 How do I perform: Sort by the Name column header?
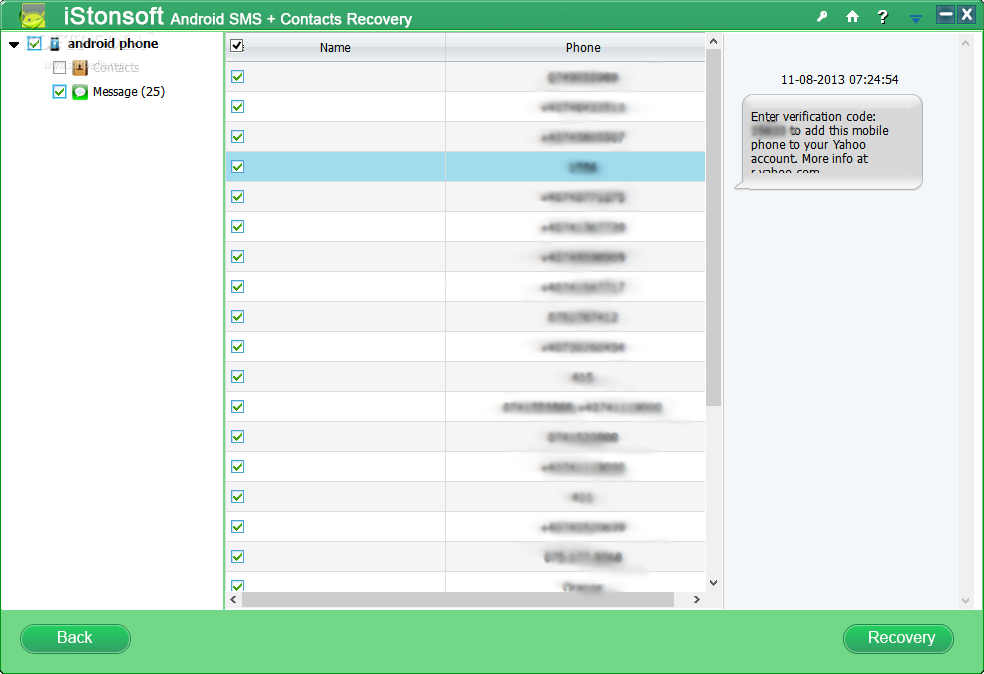click(x=335, y=47)
